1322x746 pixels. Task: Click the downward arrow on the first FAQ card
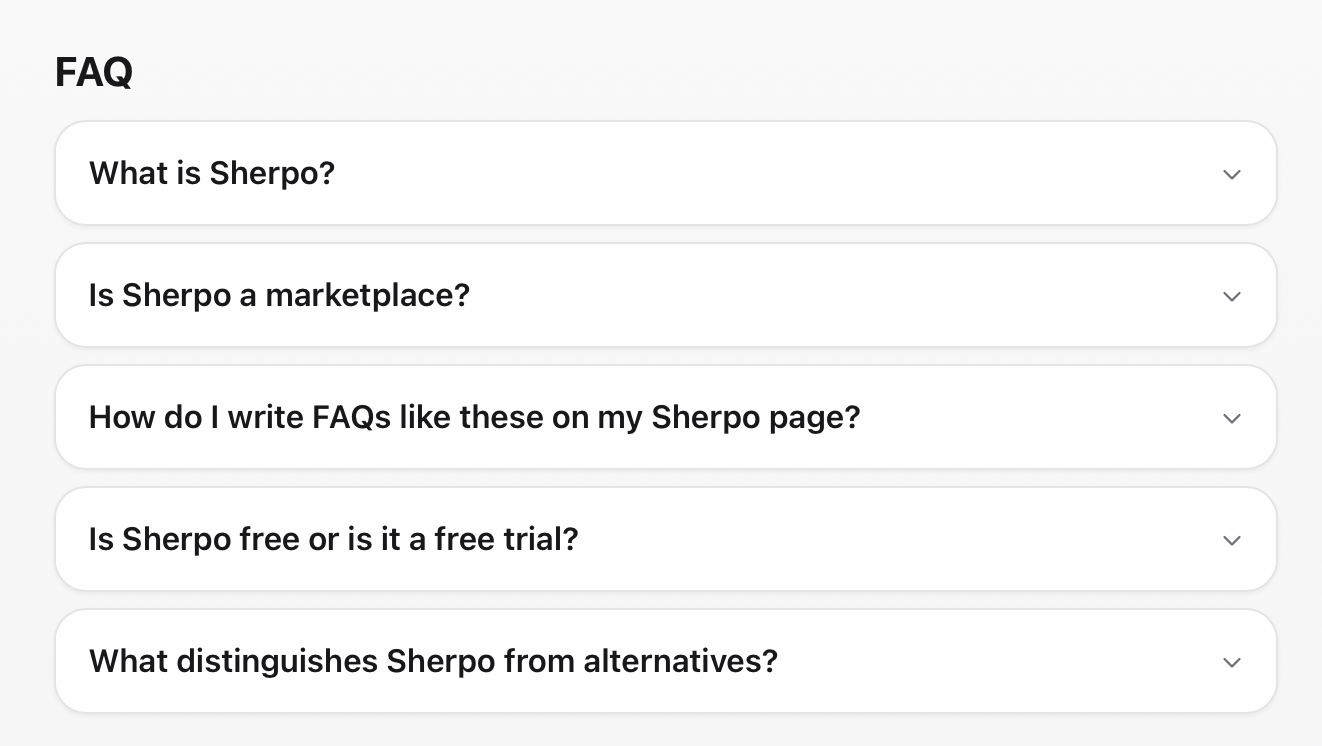(1231, 174)
